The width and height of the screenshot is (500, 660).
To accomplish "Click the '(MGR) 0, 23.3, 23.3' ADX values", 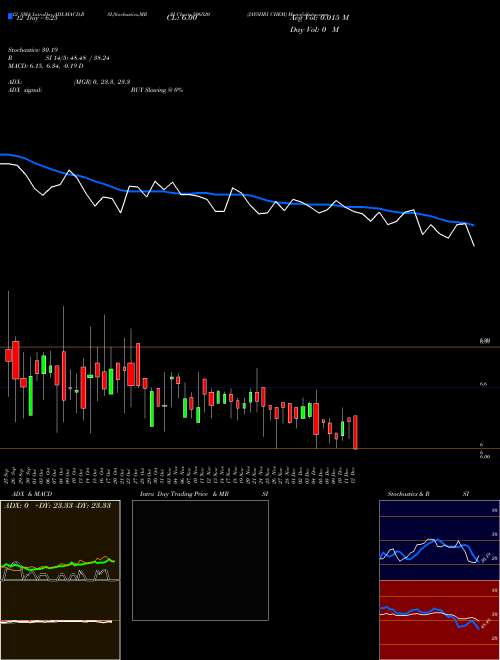I will click(x=102, y=82).
